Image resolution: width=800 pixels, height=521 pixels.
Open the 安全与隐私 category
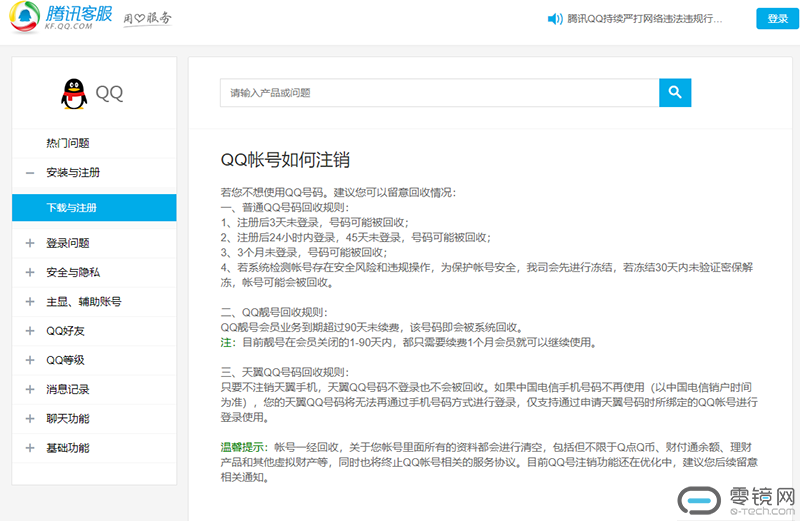point(73,272)
